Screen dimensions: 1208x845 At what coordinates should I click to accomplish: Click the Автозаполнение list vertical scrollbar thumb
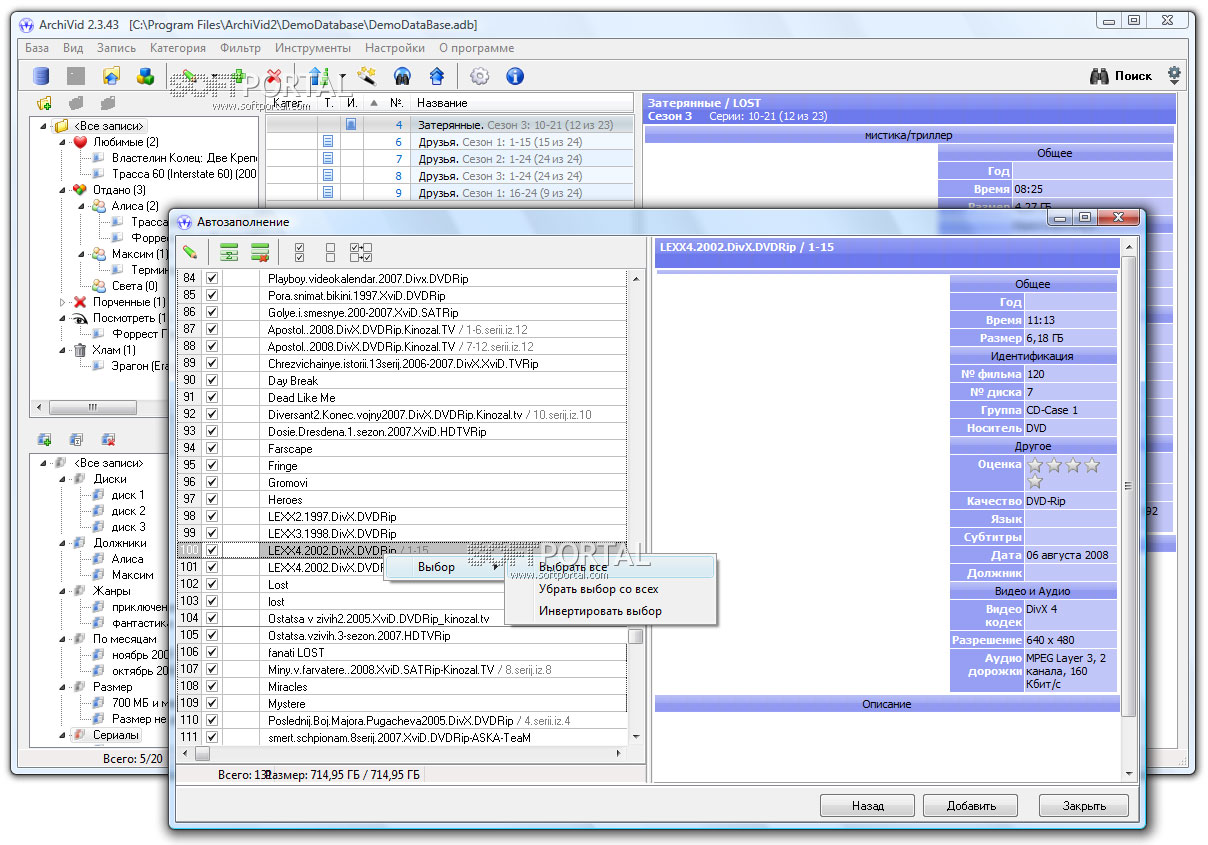pyautogui.click(x=635, y=636)
